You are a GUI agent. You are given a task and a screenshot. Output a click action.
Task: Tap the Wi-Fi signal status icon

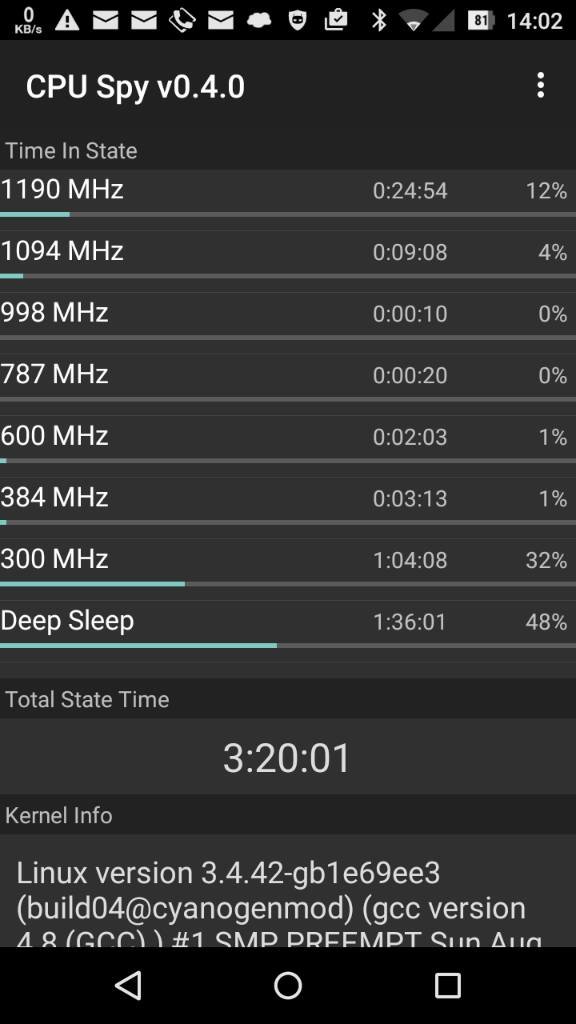click(413, 20)
